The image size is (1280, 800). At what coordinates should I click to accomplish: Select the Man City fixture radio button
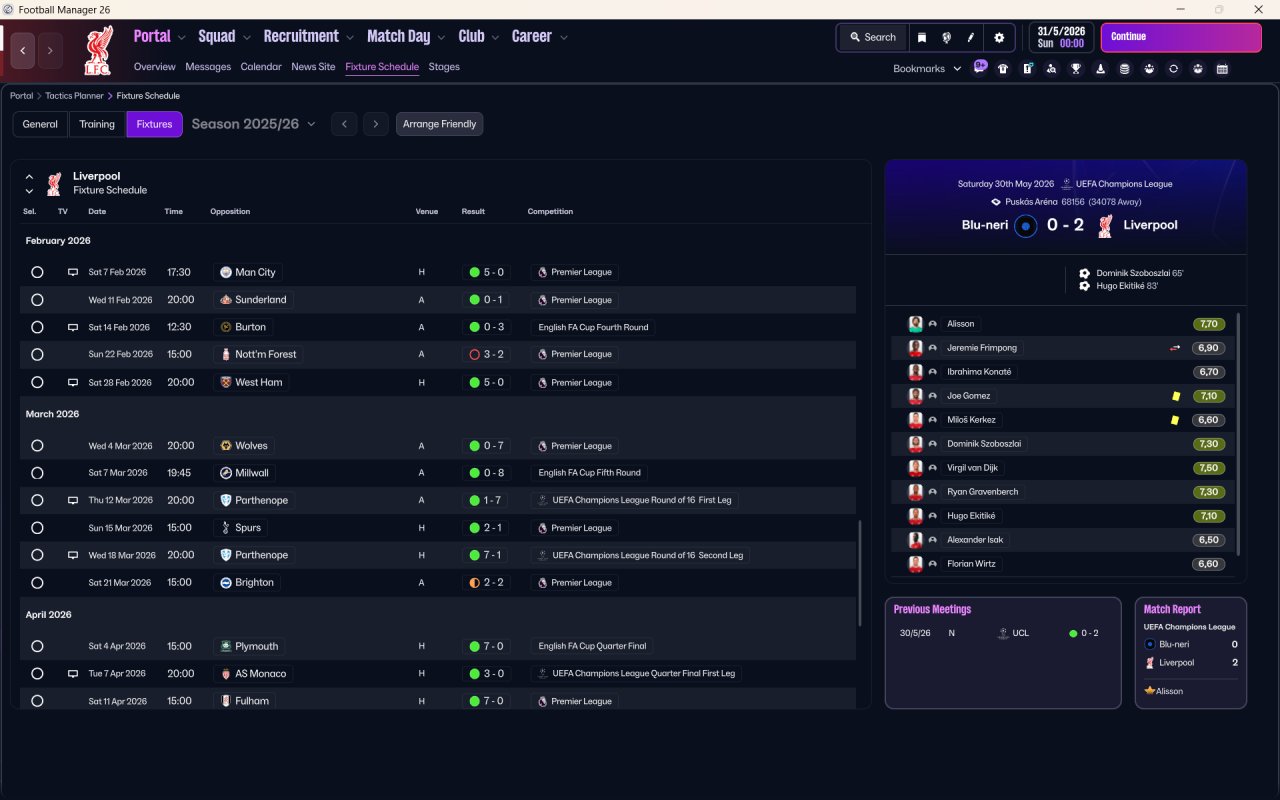coord(37,272)
